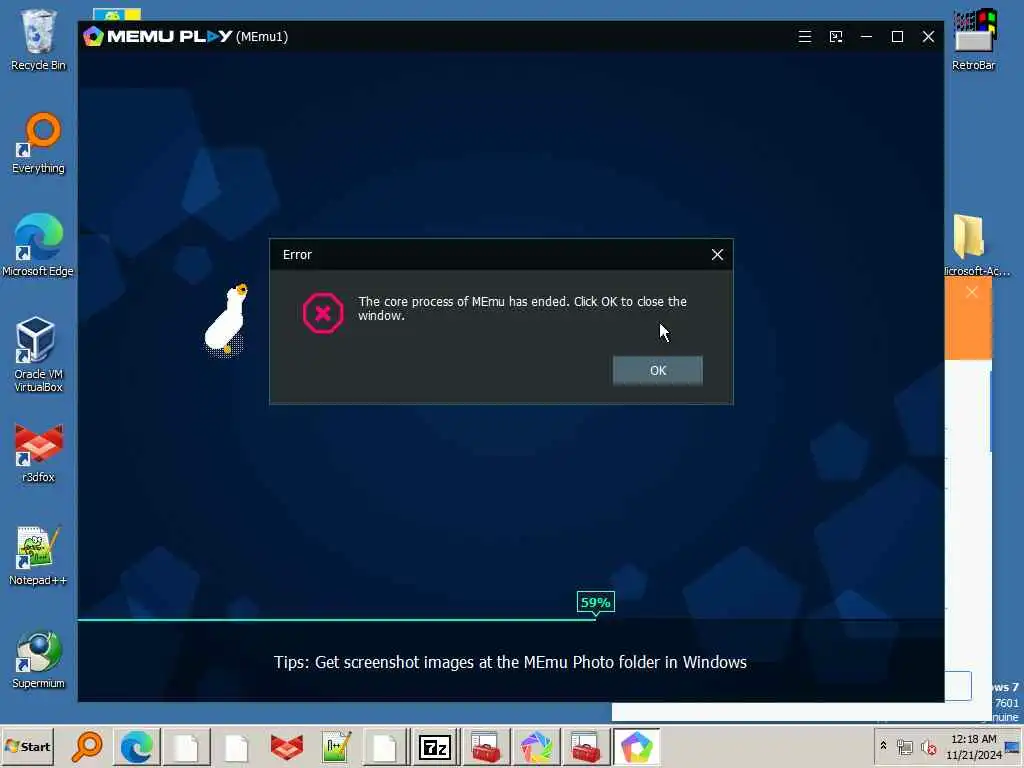Image resolution: width=1024 pixels, height=768 pixels.
Task: Close the Error dialog with its X
Action: pos(717,255)
